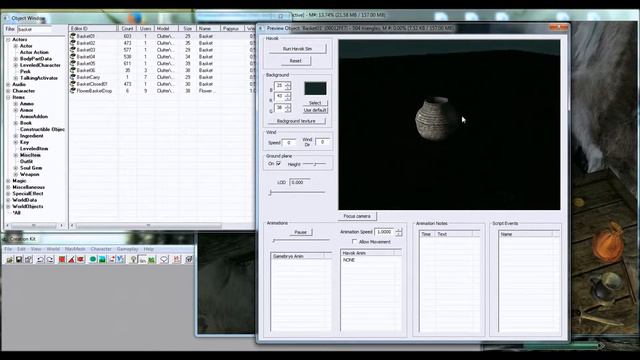Open the View menu in Creation Kit
Viewport: 640px width, 360px height.
click(x=36, y=249)
